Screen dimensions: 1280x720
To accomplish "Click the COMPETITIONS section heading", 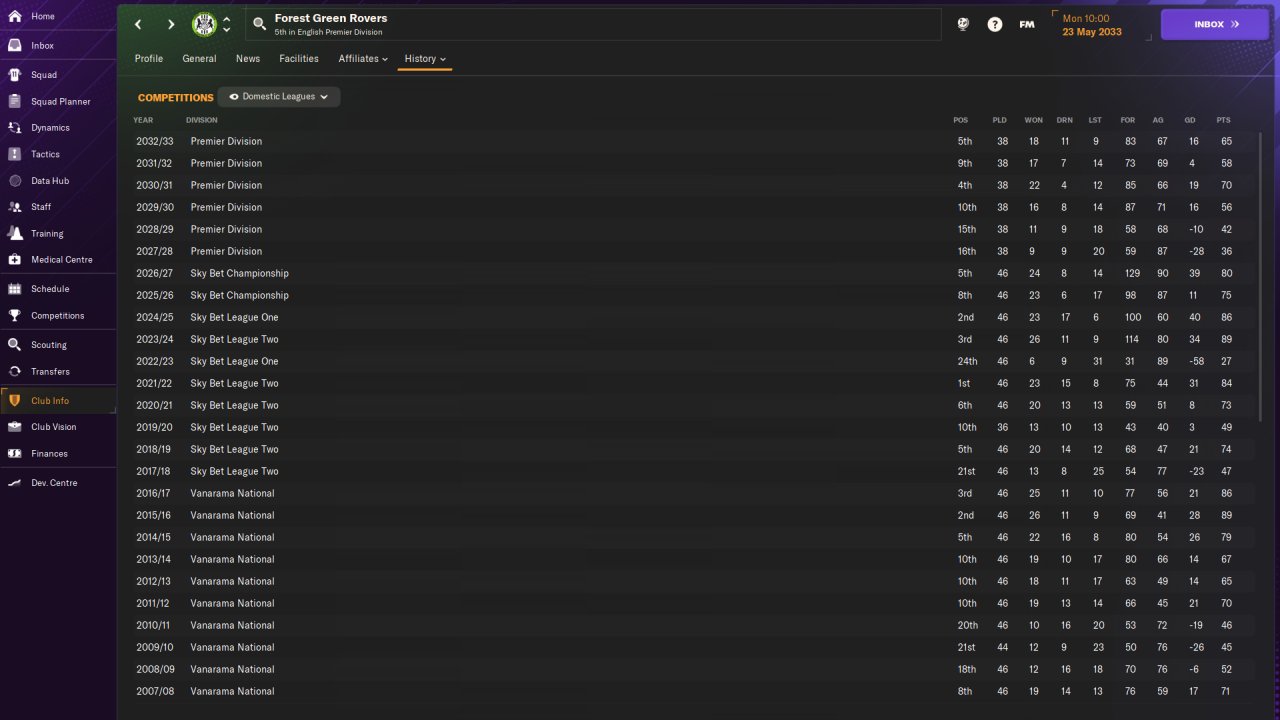I will pyautogui.click(x=176, y=98).
